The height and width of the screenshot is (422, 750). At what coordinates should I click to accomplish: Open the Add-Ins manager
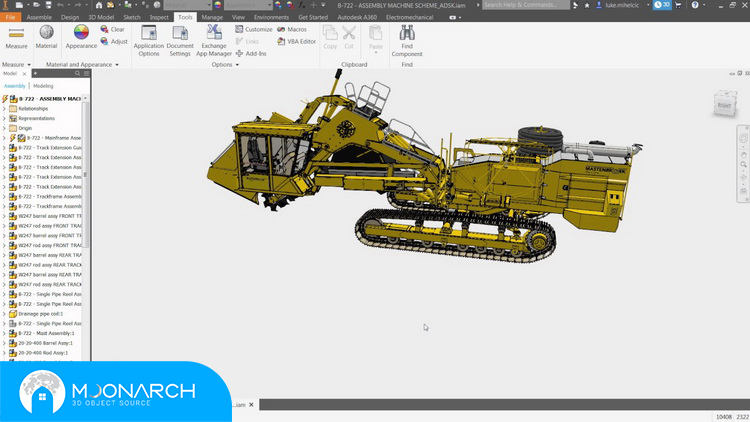click(x=251, y=54)
